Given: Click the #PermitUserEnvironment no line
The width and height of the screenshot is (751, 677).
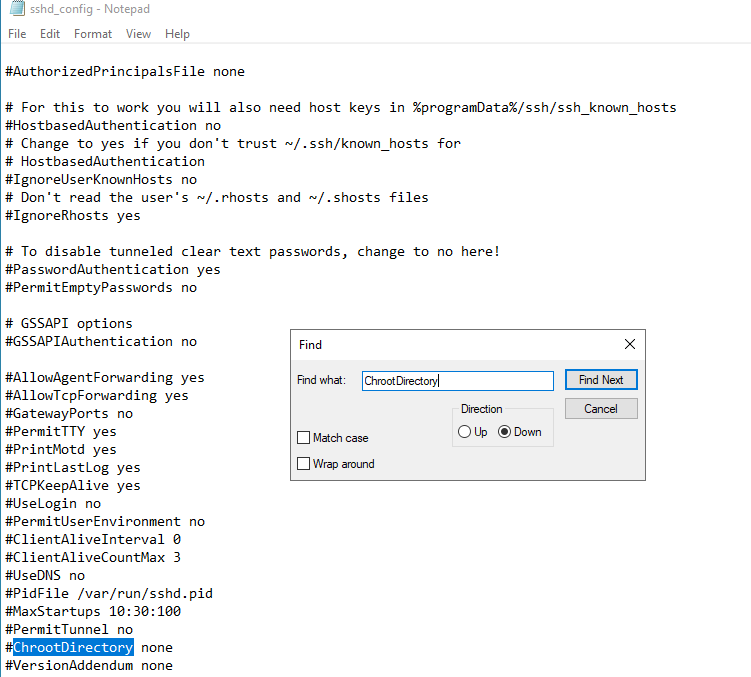Looking at the screenshot, I should (105, 521).
